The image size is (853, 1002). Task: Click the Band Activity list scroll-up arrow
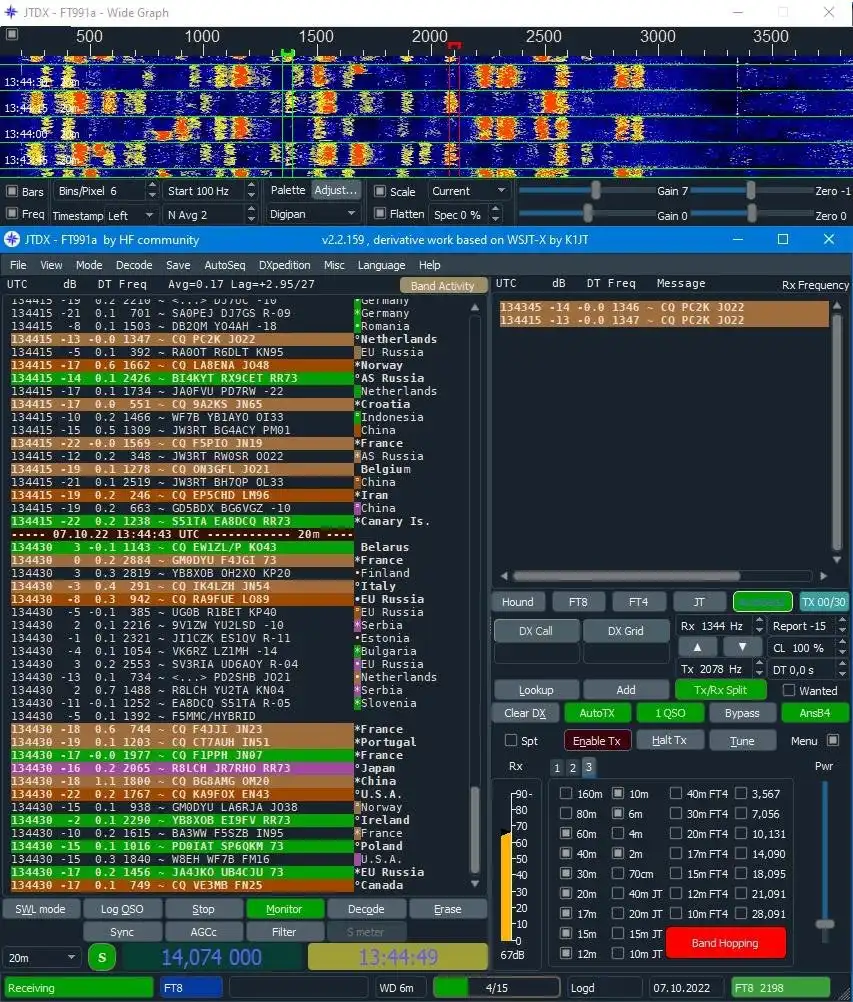(475, 307)
